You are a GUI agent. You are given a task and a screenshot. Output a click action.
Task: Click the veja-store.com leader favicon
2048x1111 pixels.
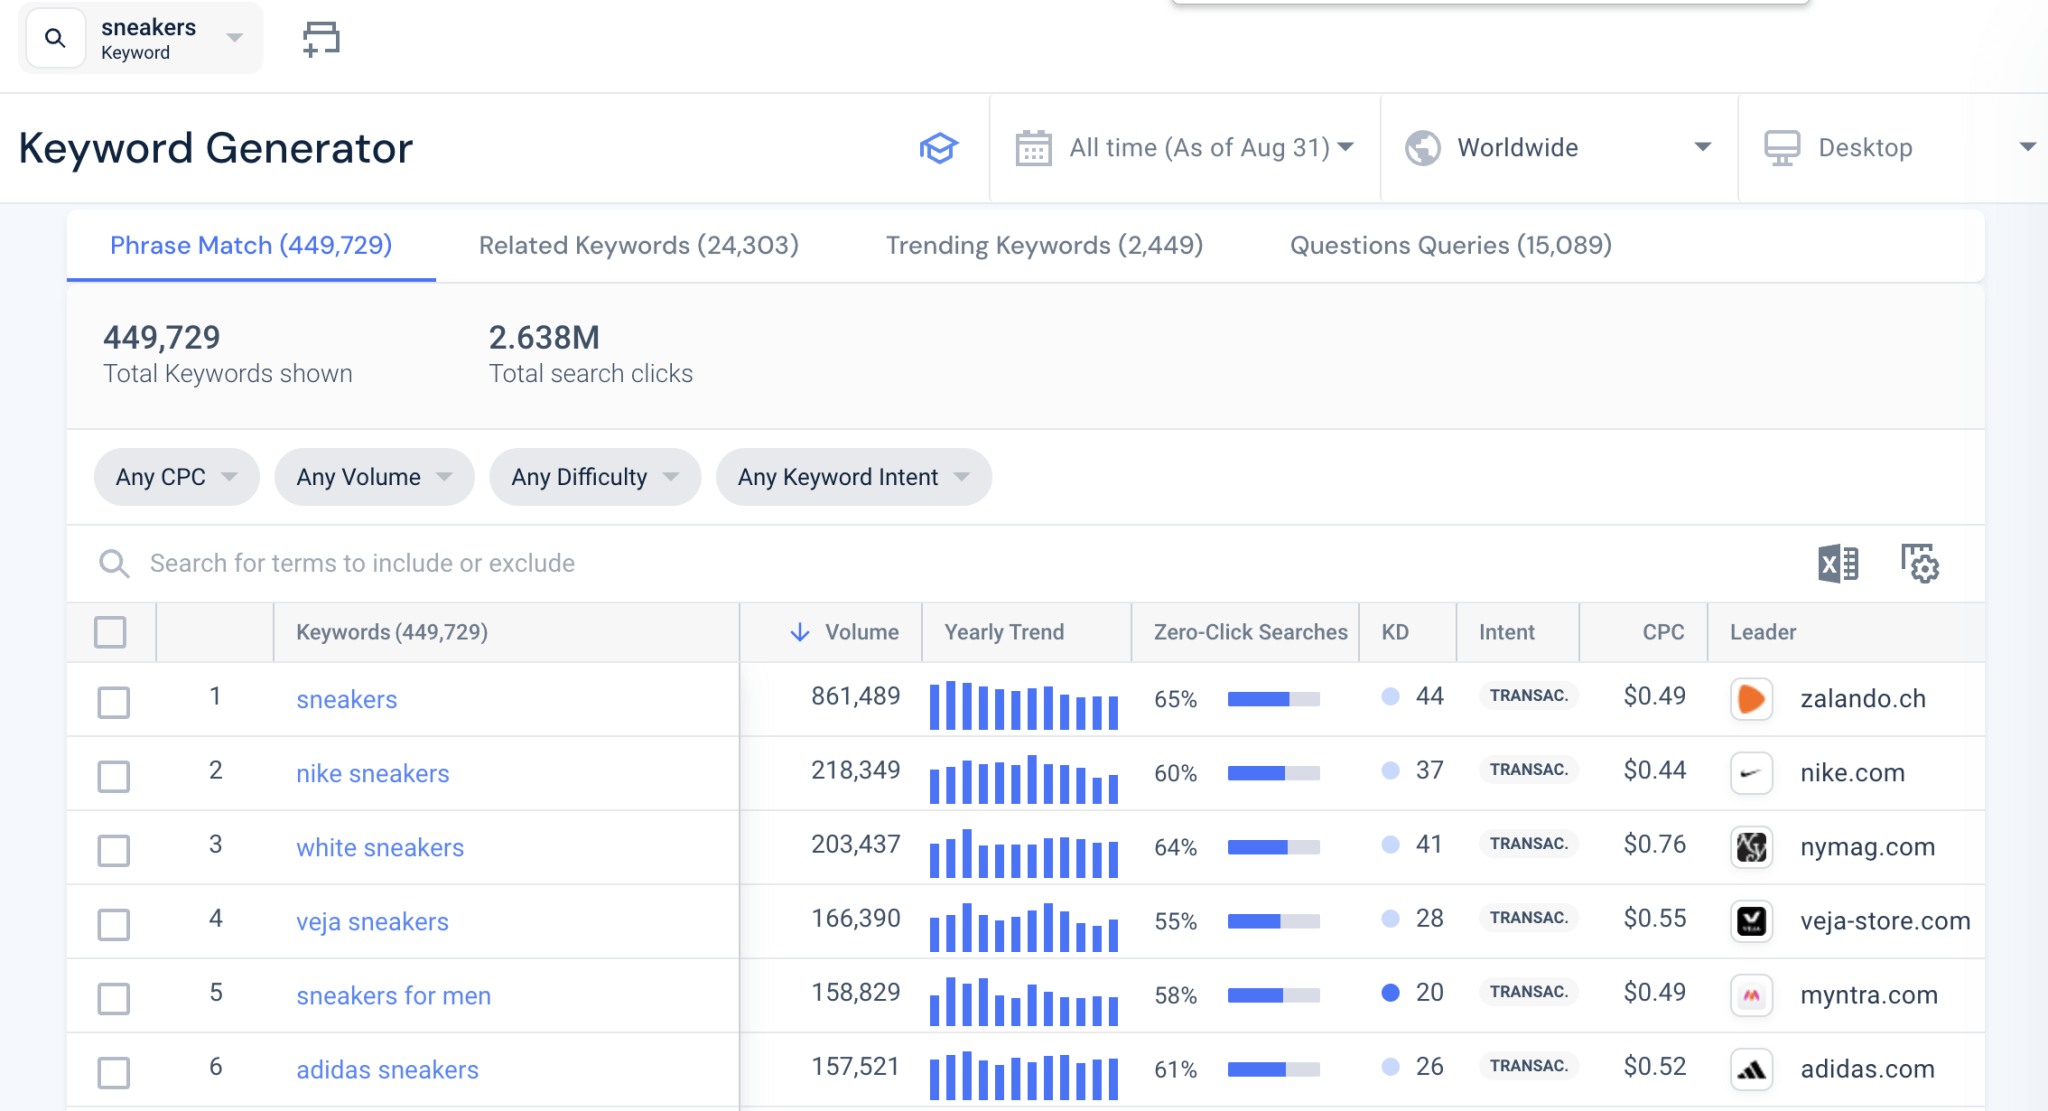[x=1751, y=921]
